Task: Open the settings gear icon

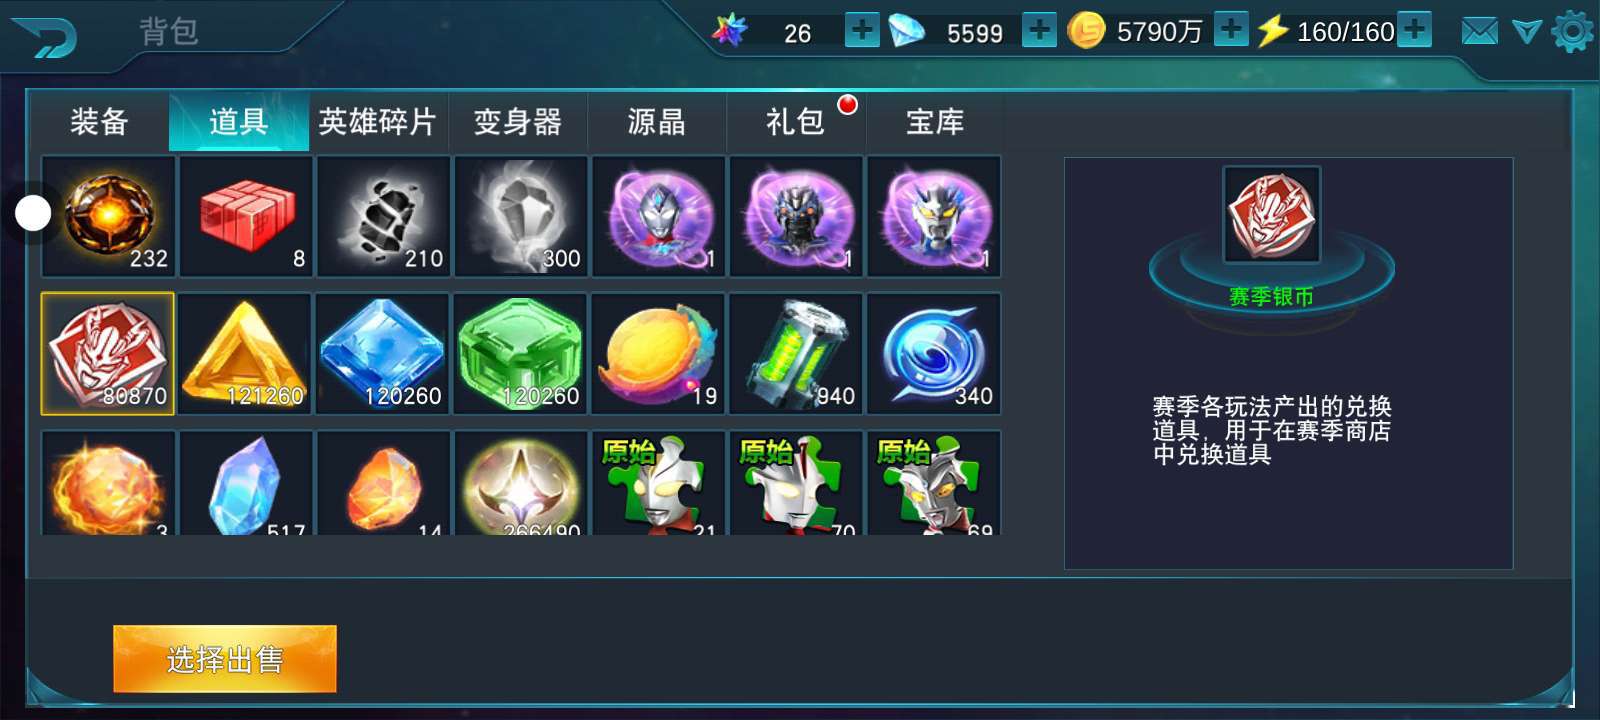Action: (x=1574, y=32)
